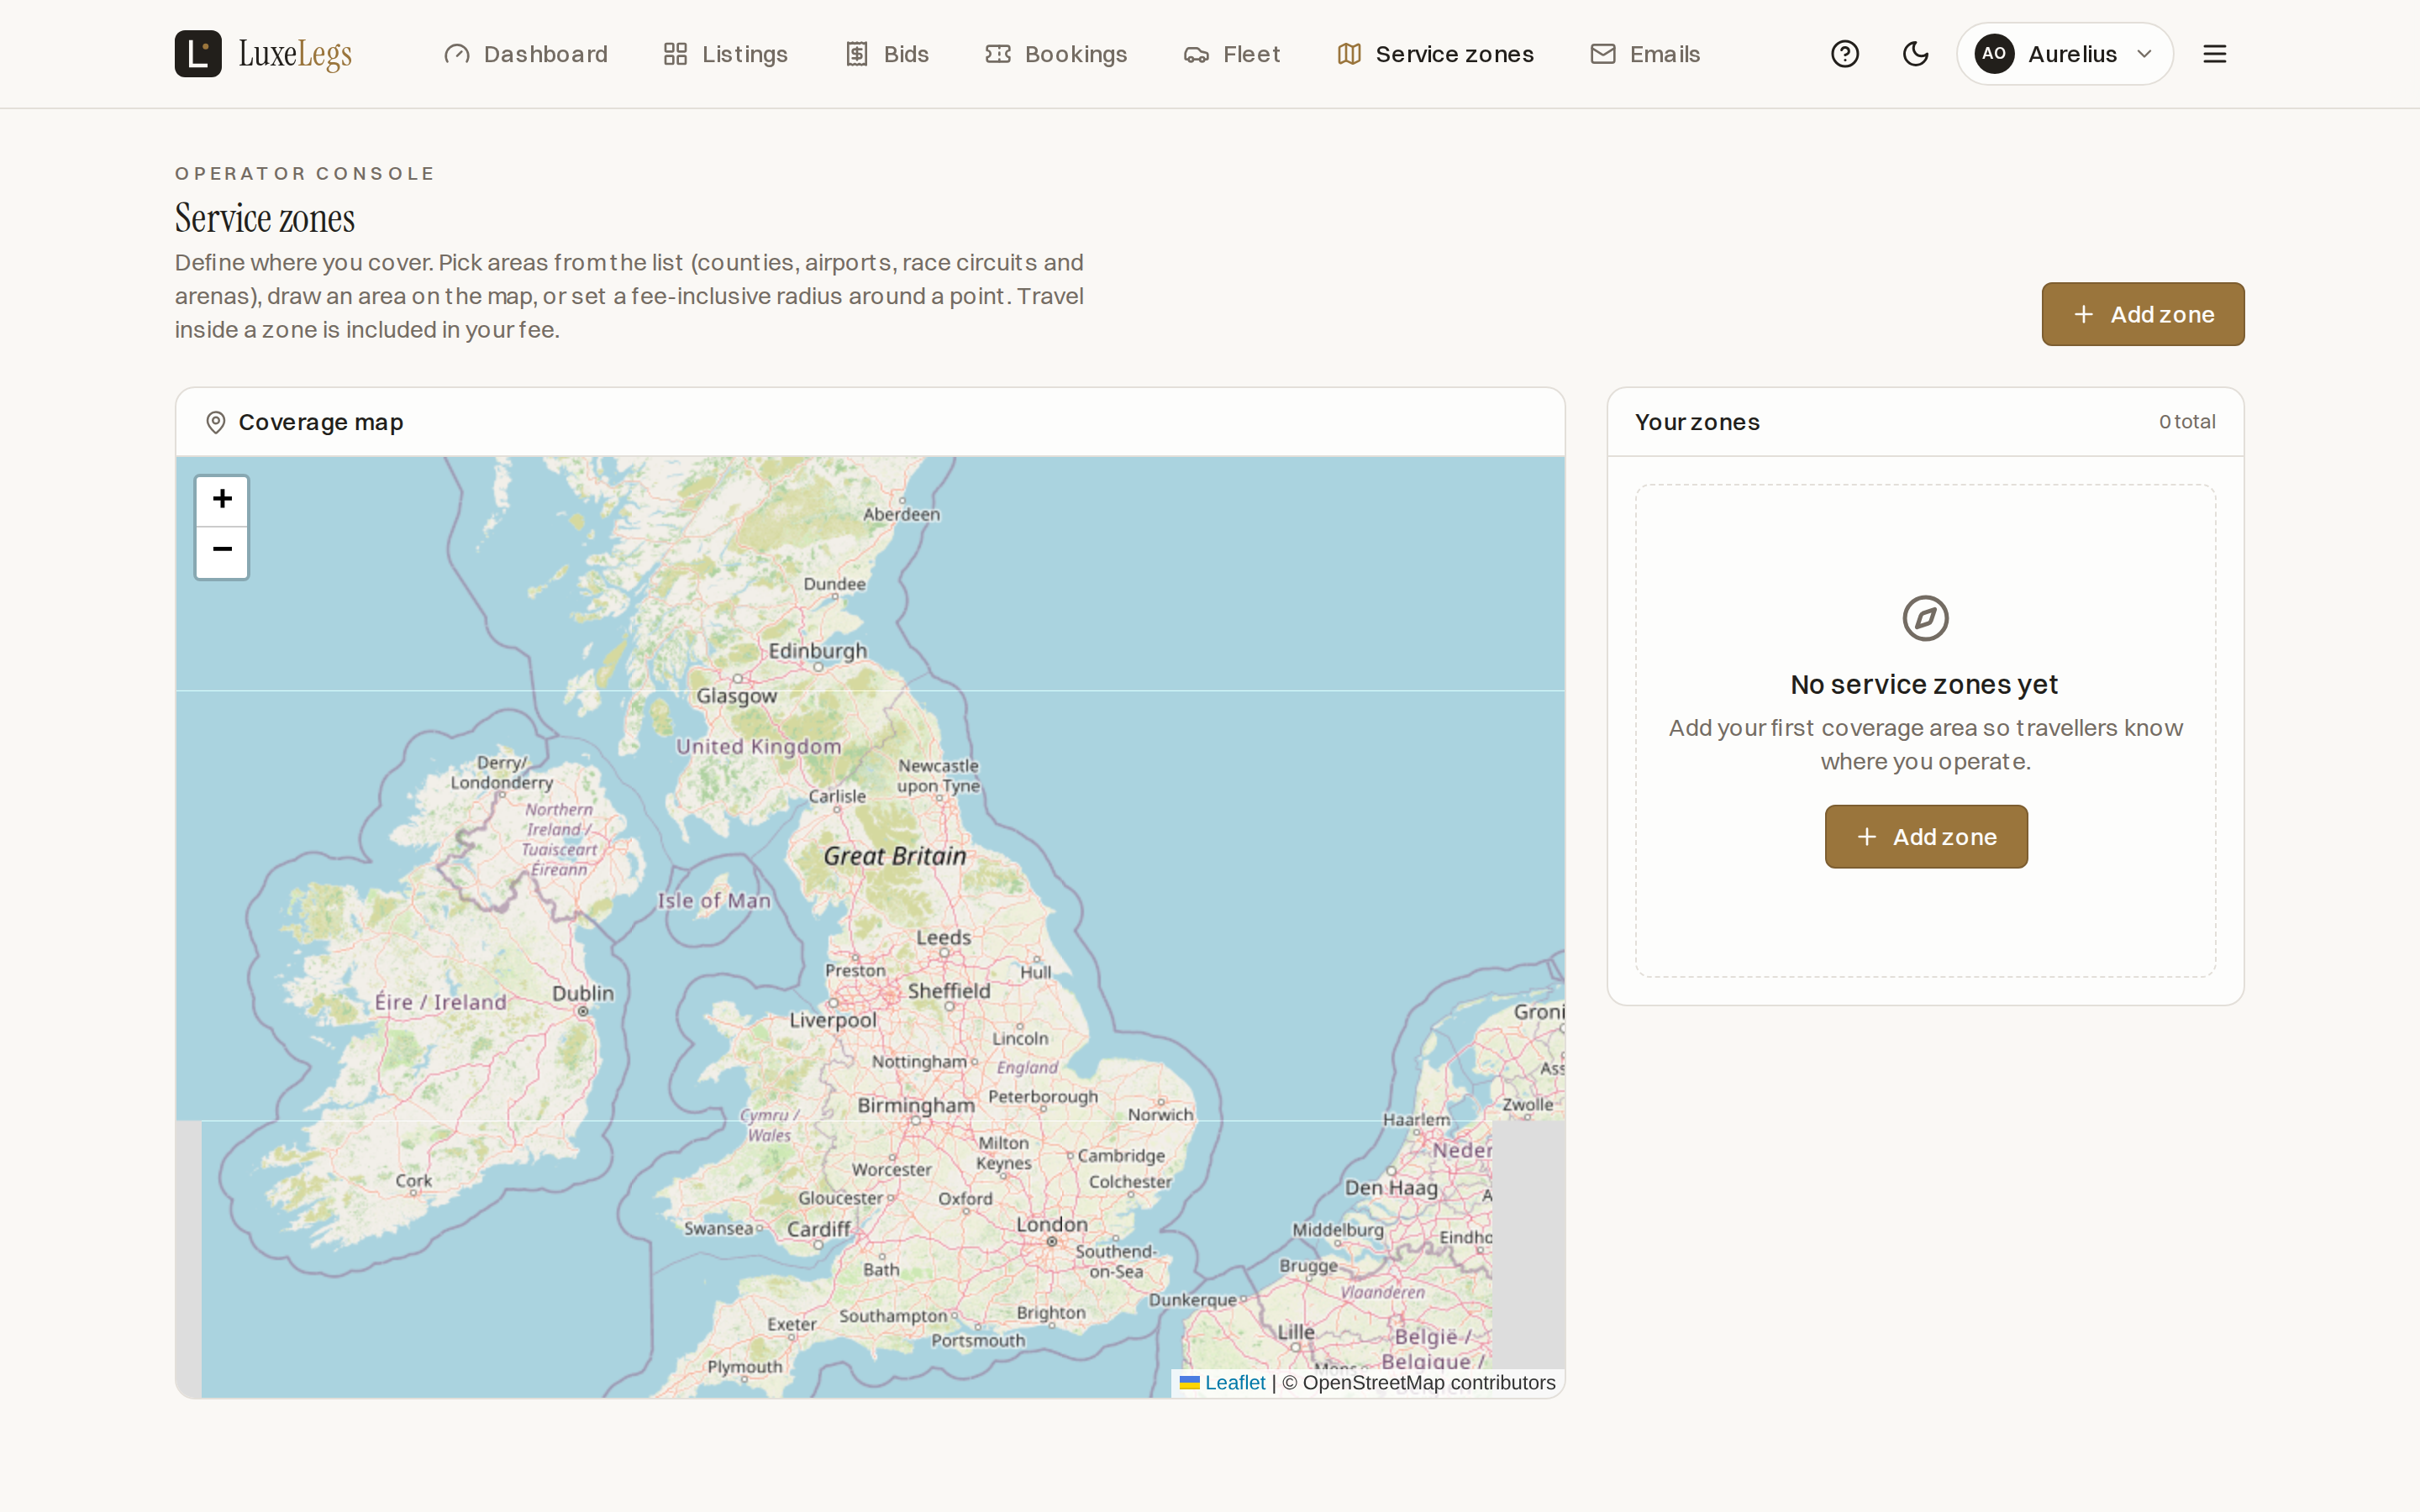The width and height of the screenshot is (2420, 1512).
Task: Go to the Listings page
Action: [726, 54]
